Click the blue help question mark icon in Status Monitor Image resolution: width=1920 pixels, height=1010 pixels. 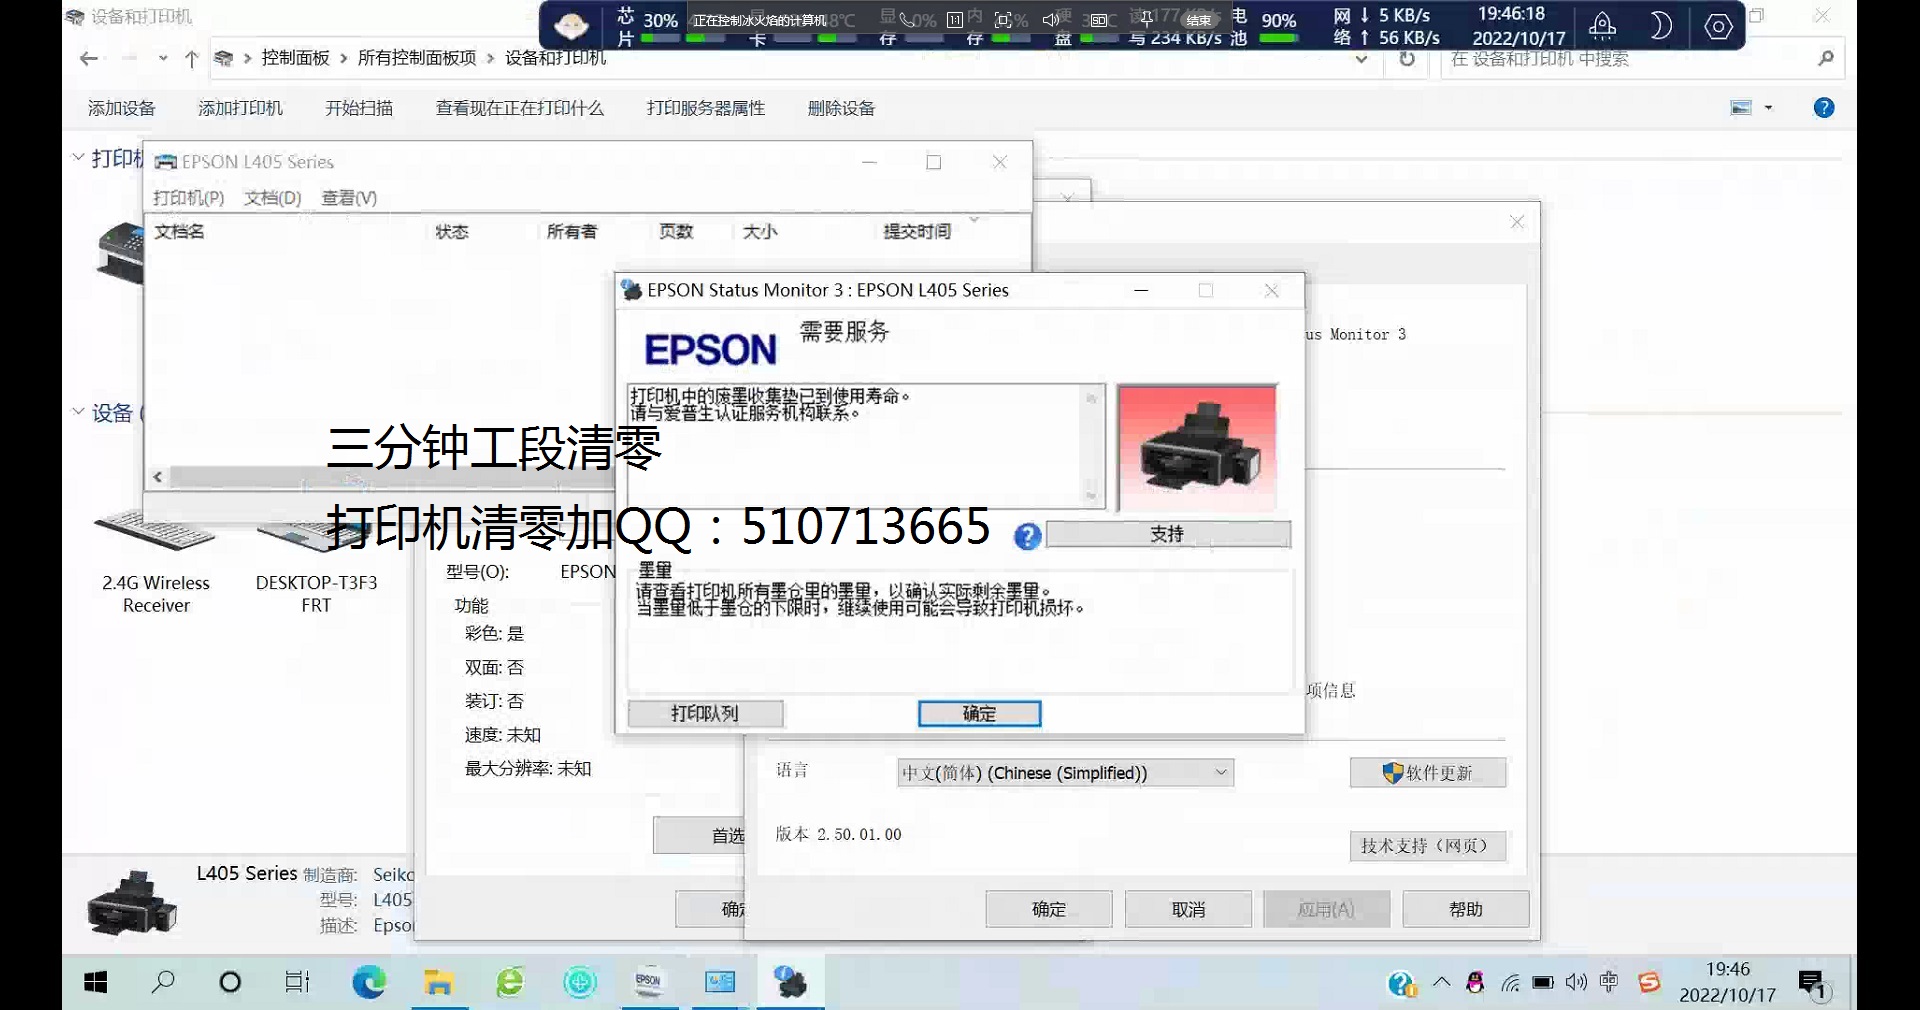point(1027,537)
